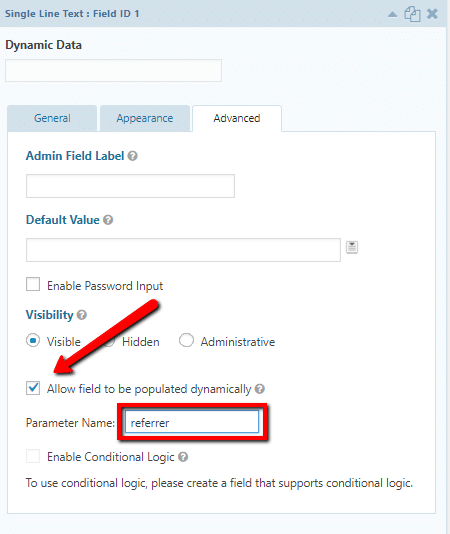The image size is (450, 534).
Task: Open the Advanced tab
Action: pyautogui.click(x=237, y=119)
